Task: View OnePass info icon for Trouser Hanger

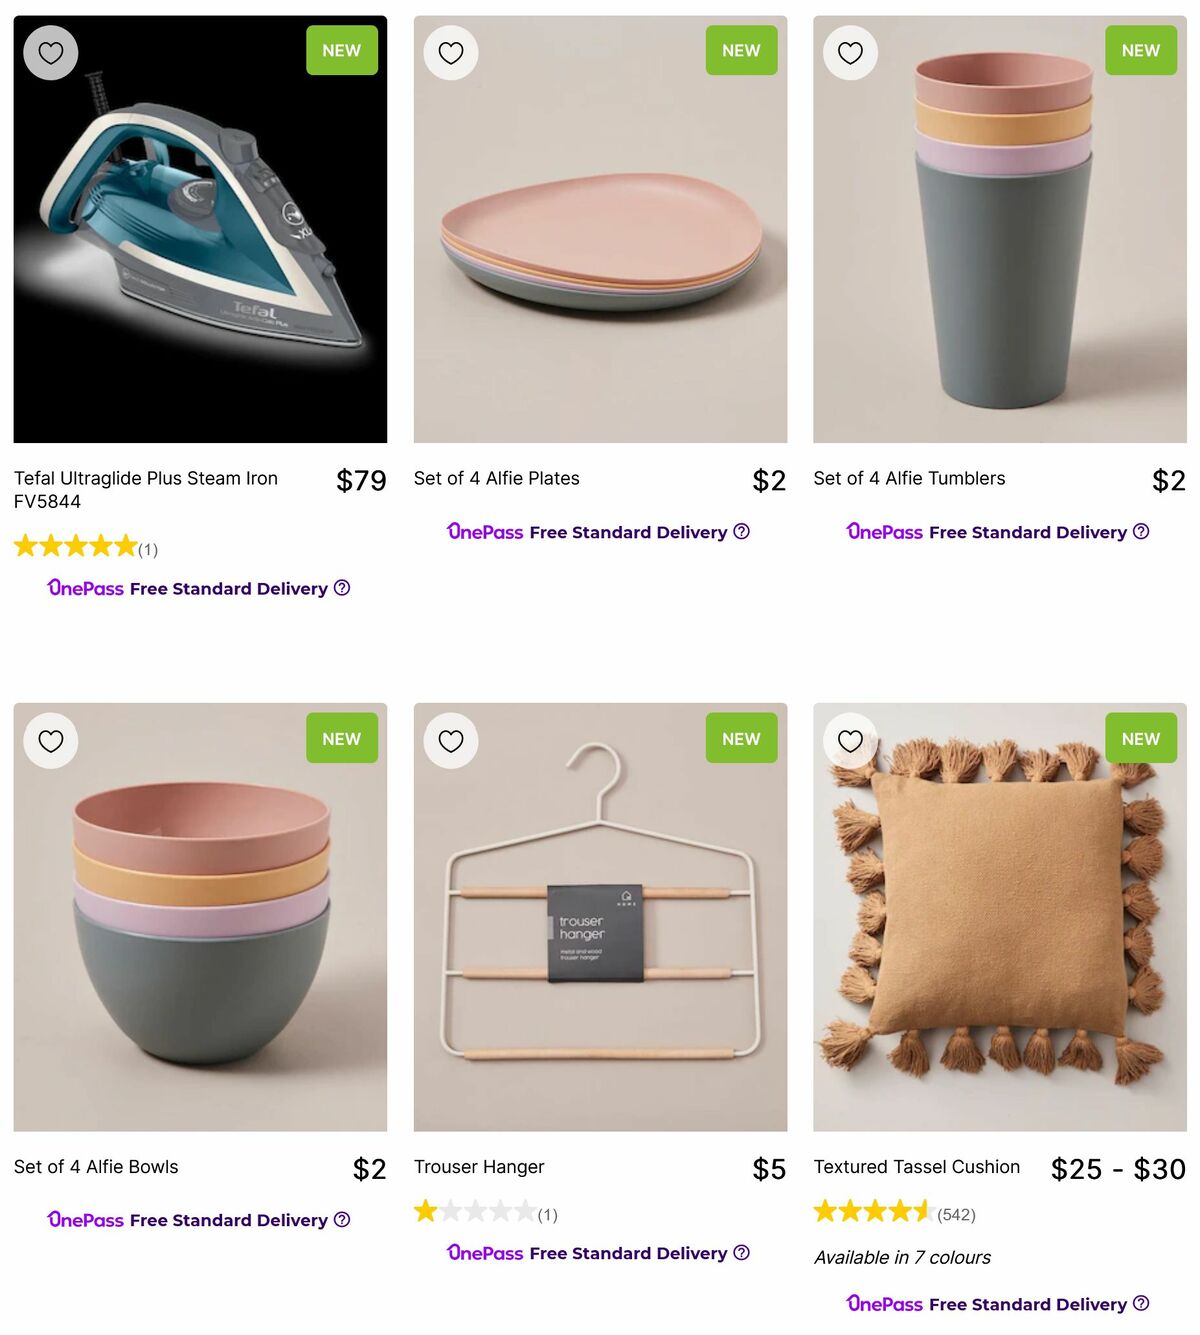Action: tap(741, 1253)
